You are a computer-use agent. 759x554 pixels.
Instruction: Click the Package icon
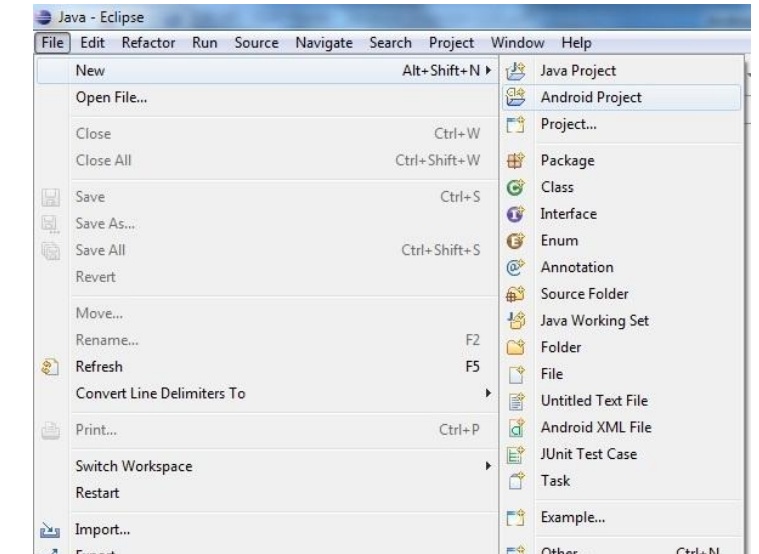[x=515, y=160]
